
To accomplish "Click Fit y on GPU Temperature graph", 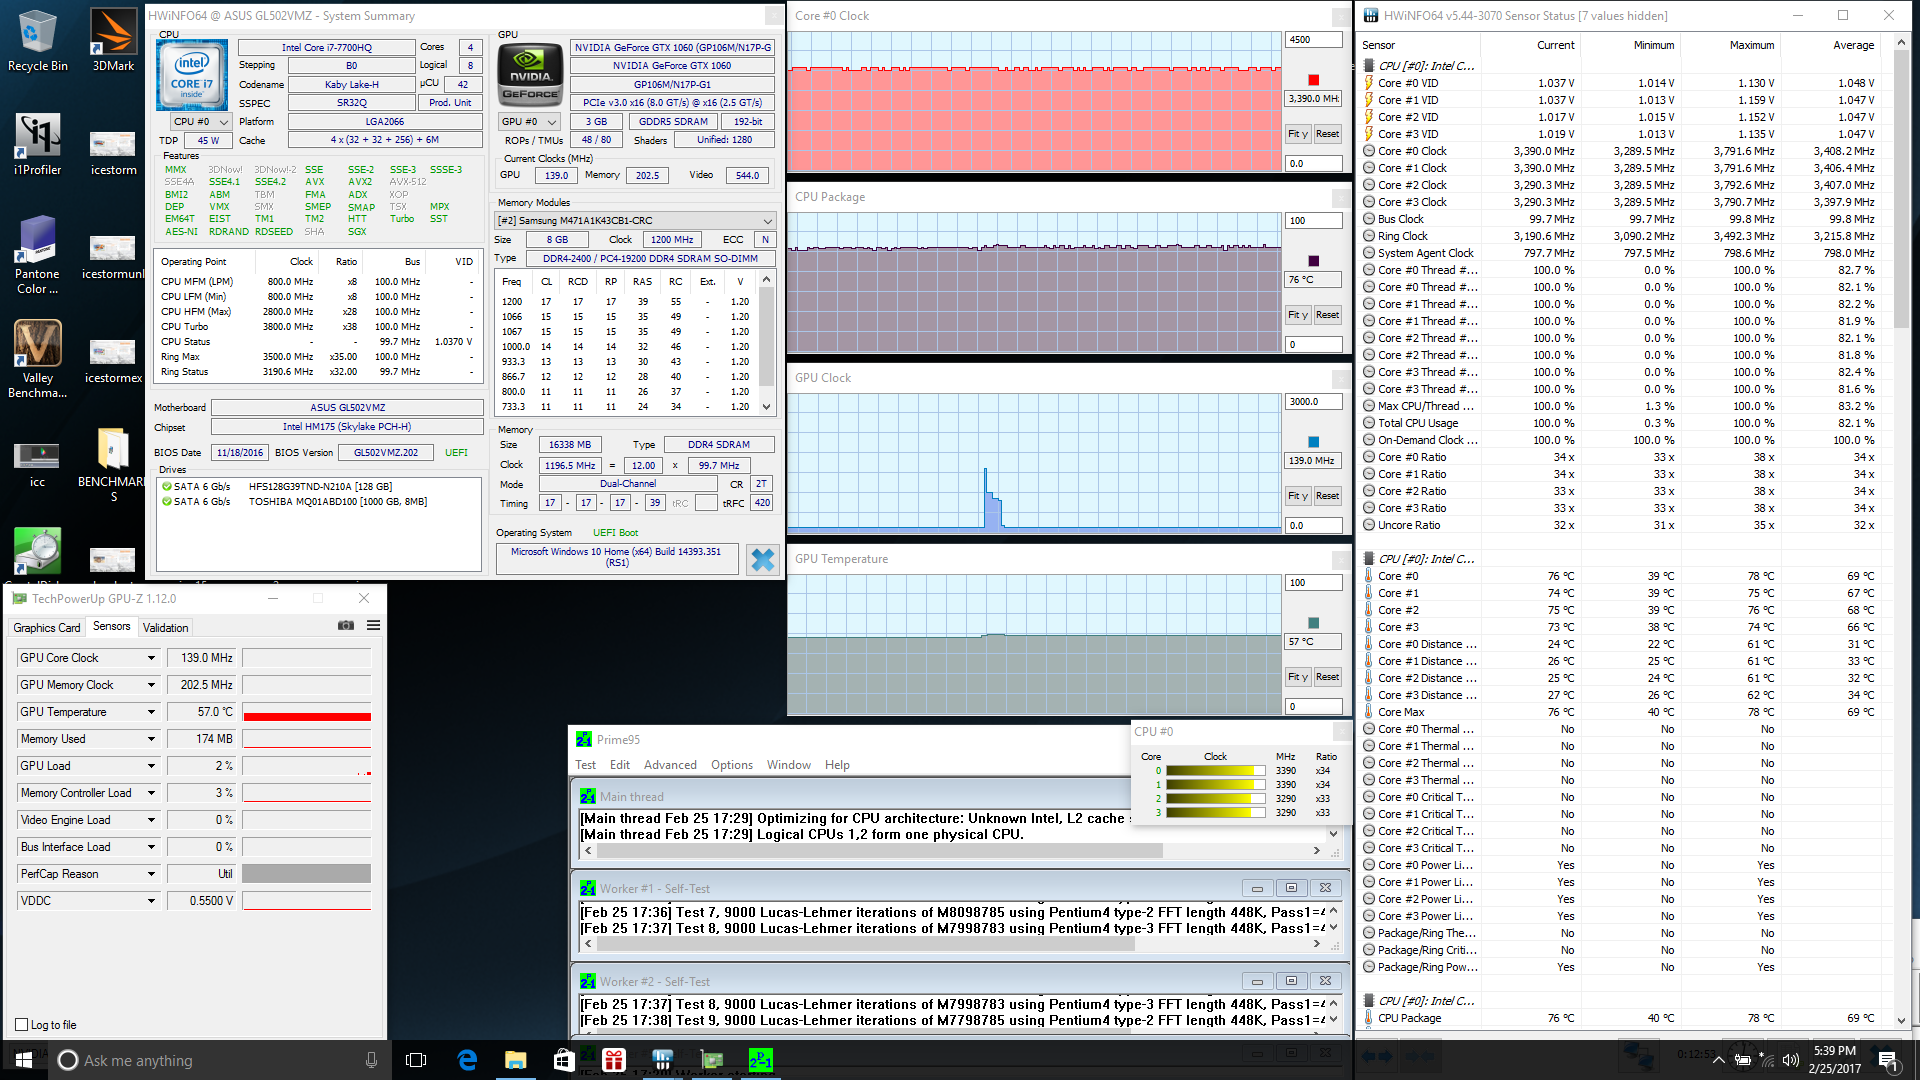I will [1297, 677].
